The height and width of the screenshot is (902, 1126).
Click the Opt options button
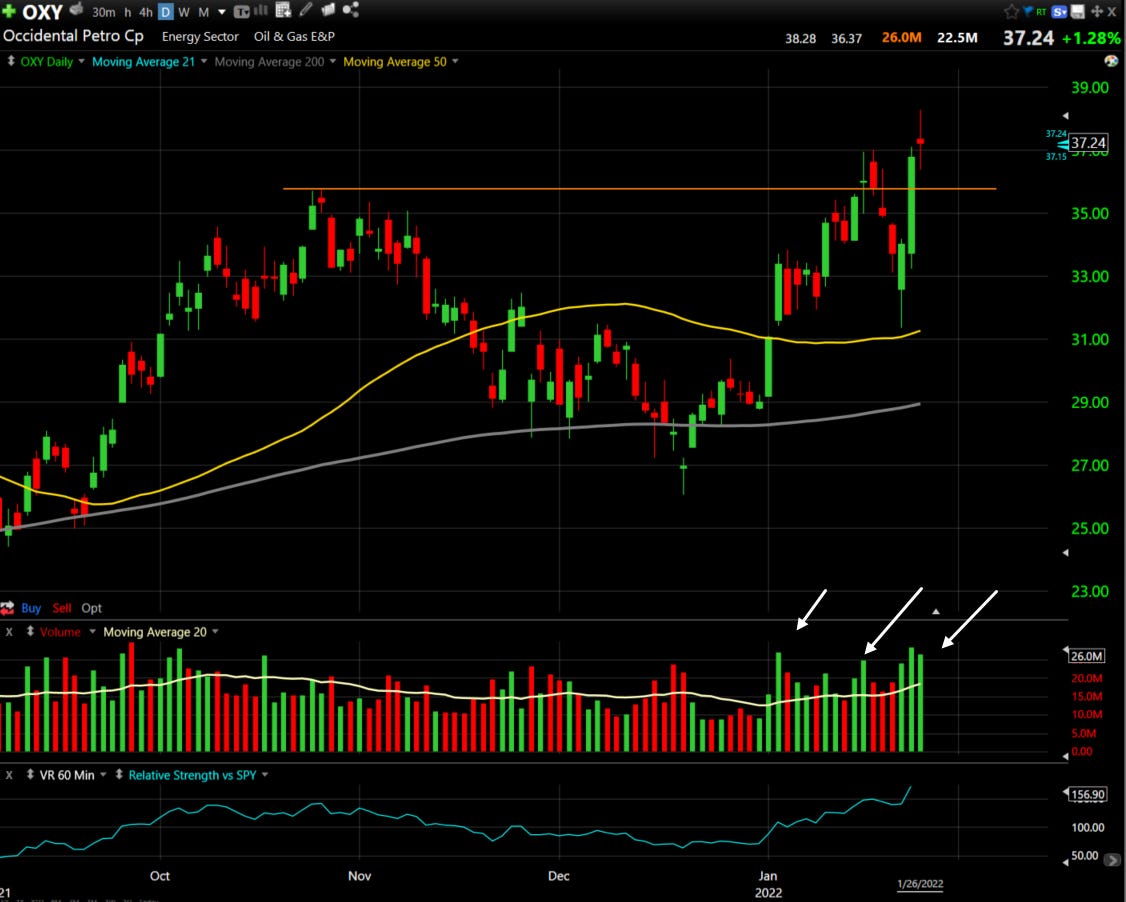pos(91,608)
